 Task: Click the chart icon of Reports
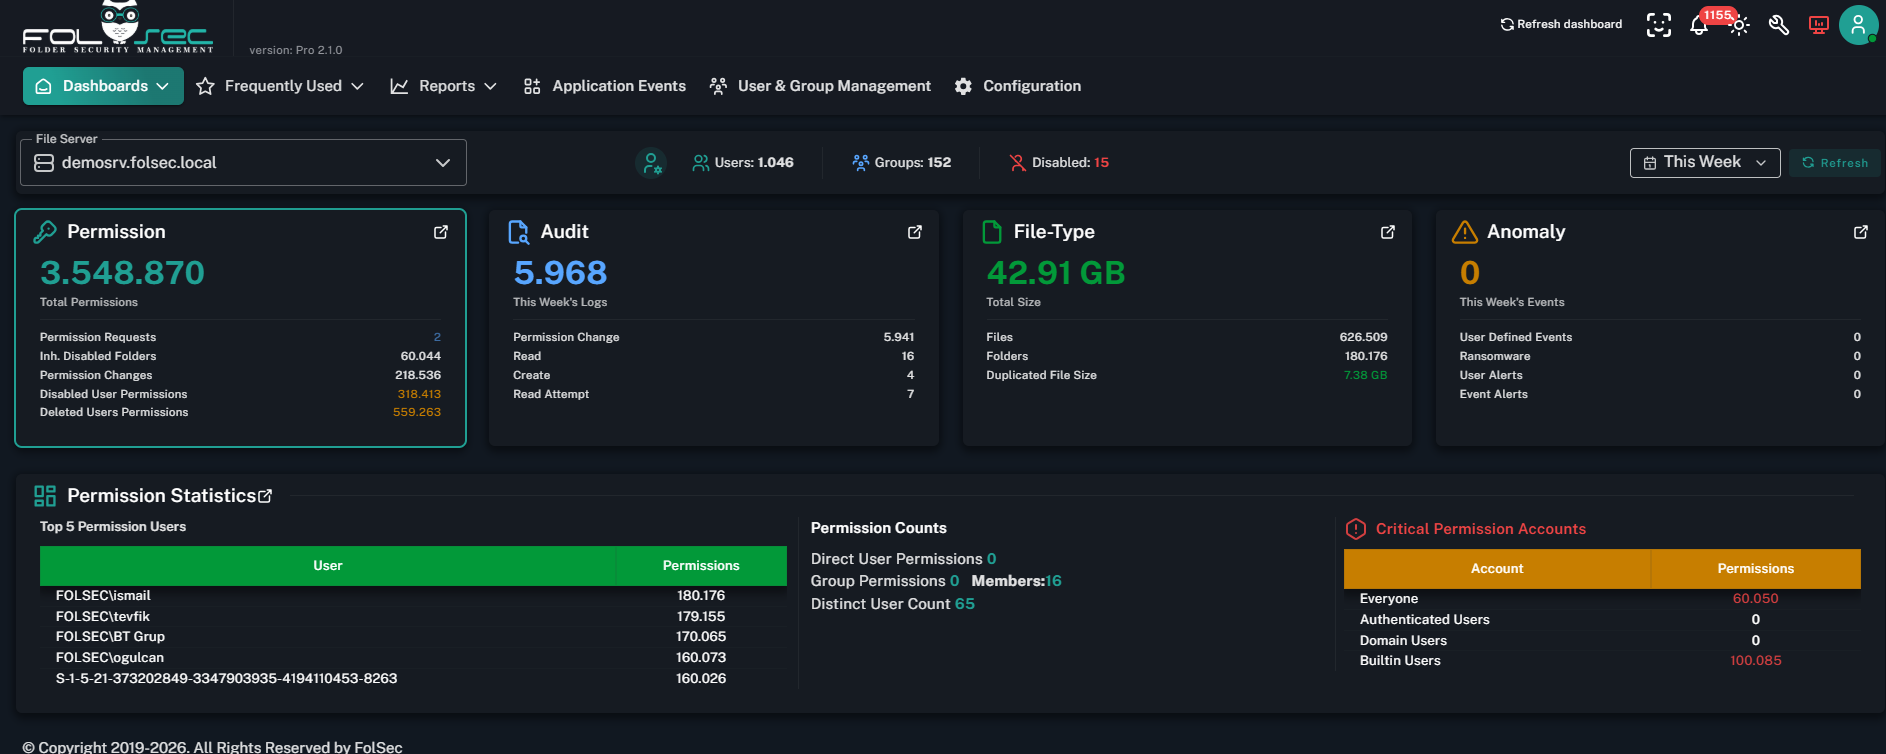point(399,86)
